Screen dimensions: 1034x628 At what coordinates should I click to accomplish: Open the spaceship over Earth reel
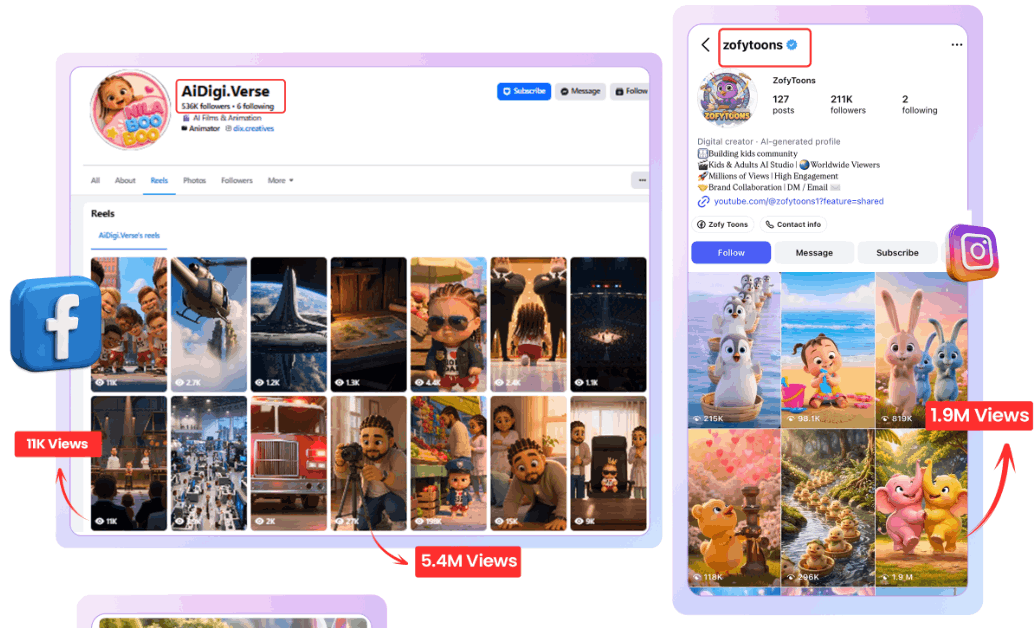289,325
